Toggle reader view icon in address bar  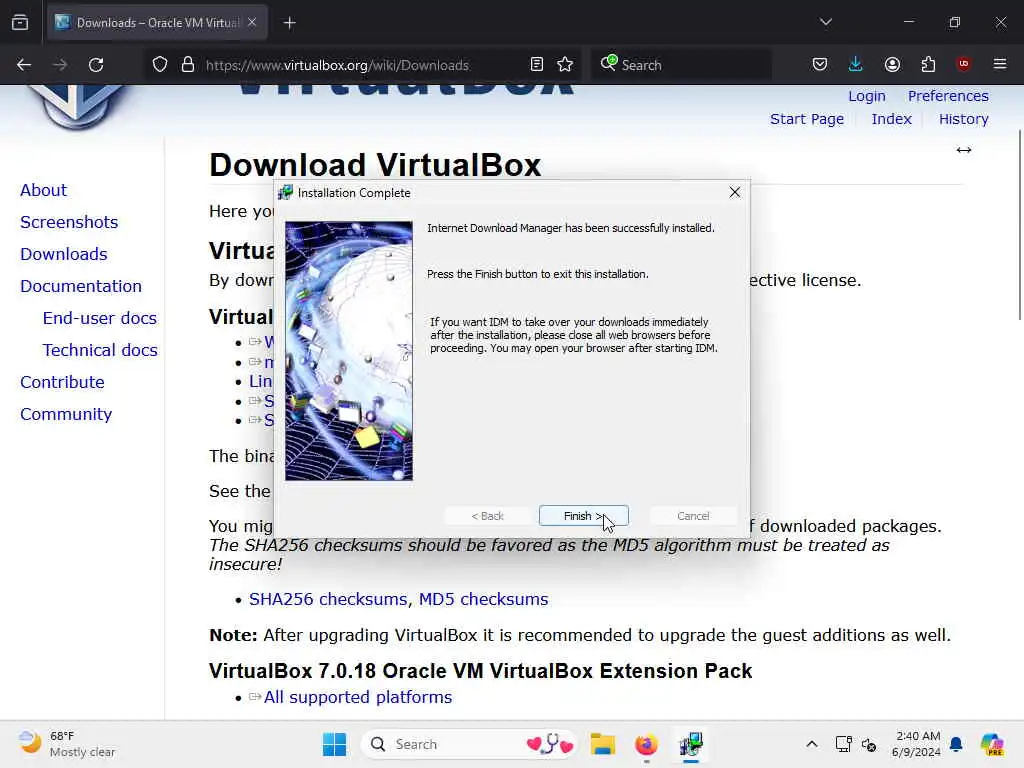coord(537,65)
